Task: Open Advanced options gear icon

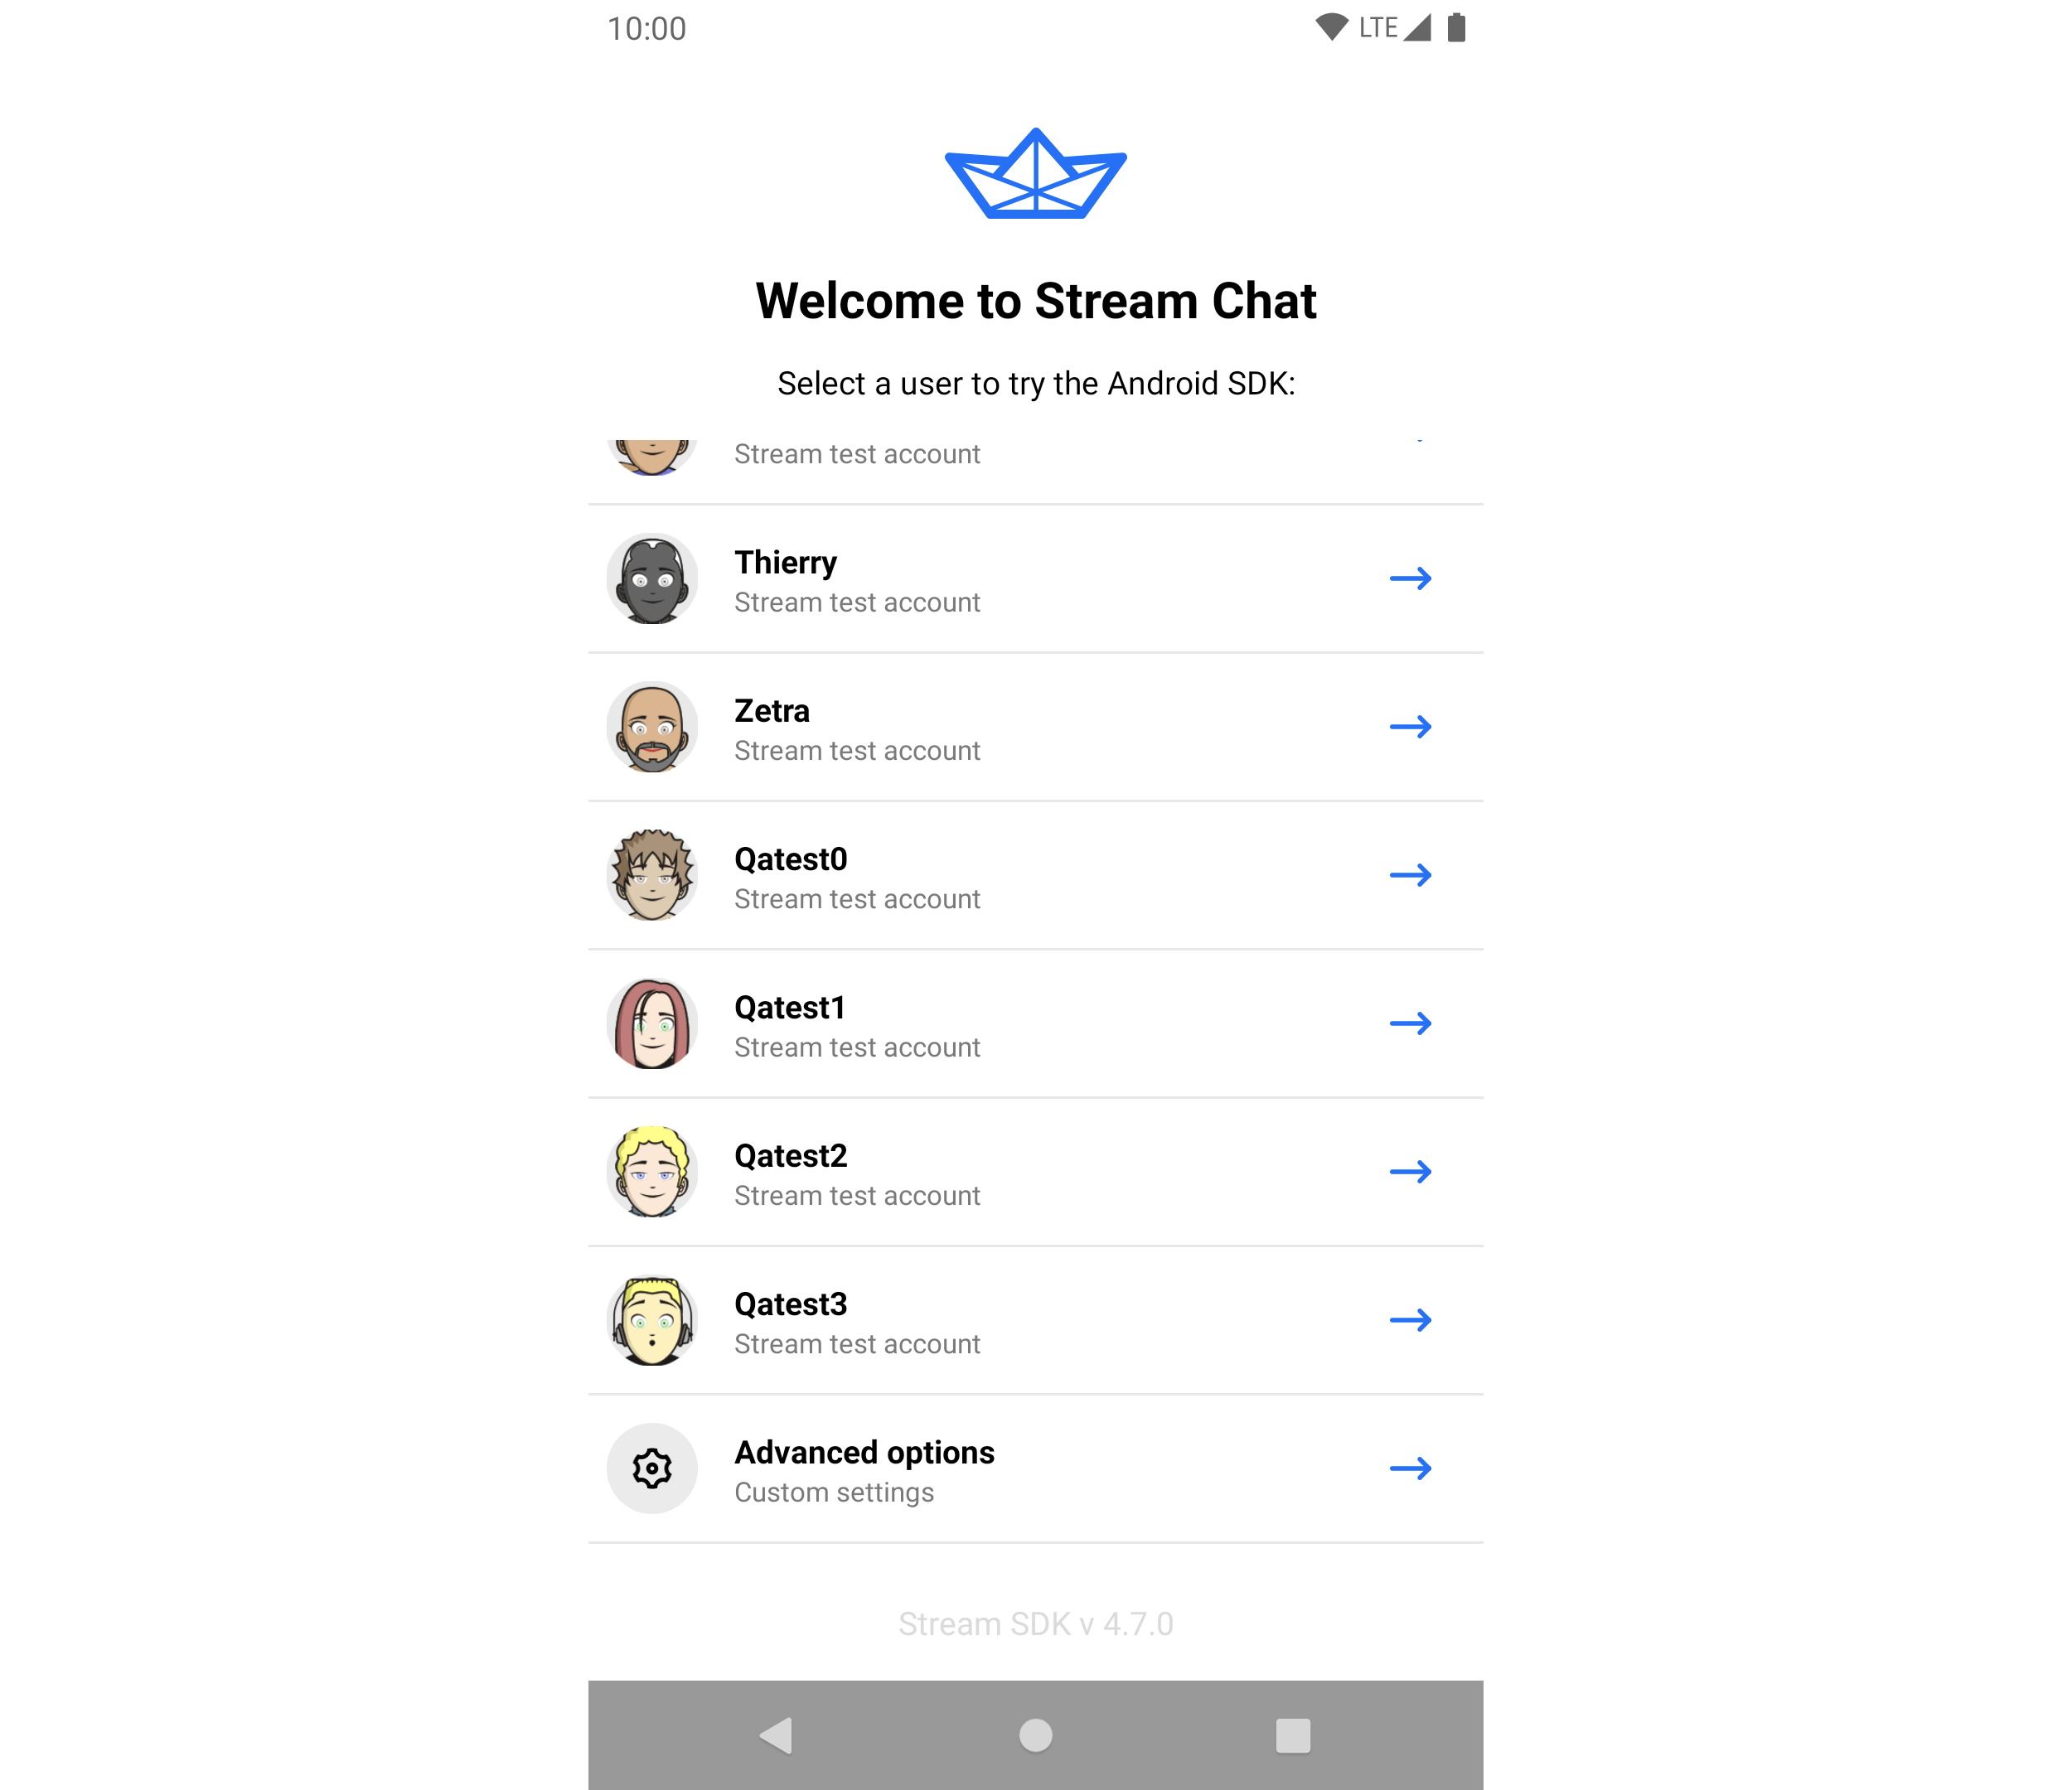Action: point(652,1468)
